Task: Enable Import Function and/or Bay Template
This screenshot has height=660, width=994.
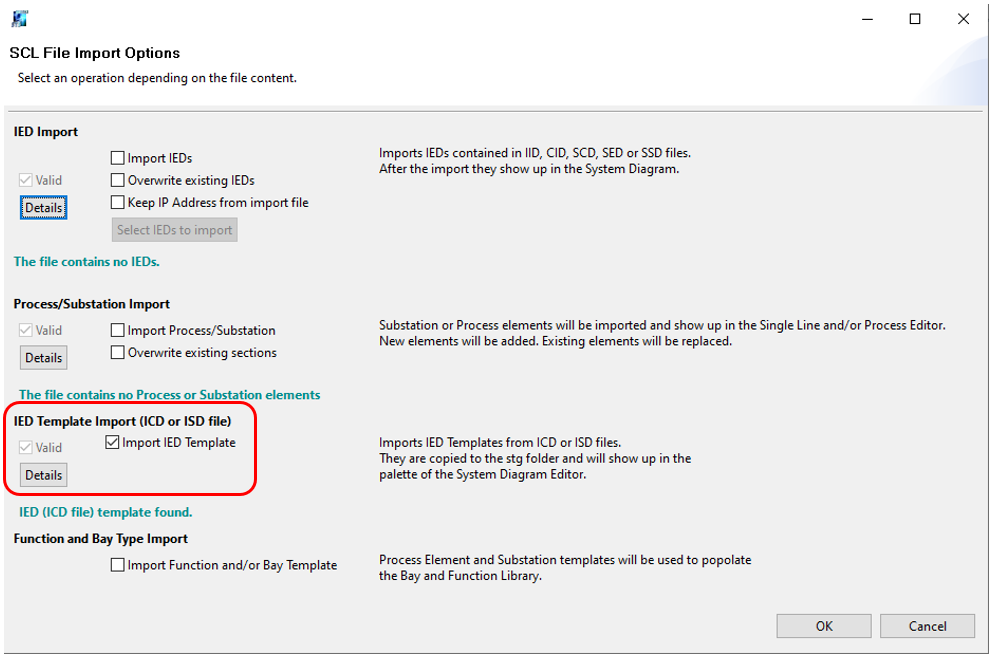Action: (118, 566)
